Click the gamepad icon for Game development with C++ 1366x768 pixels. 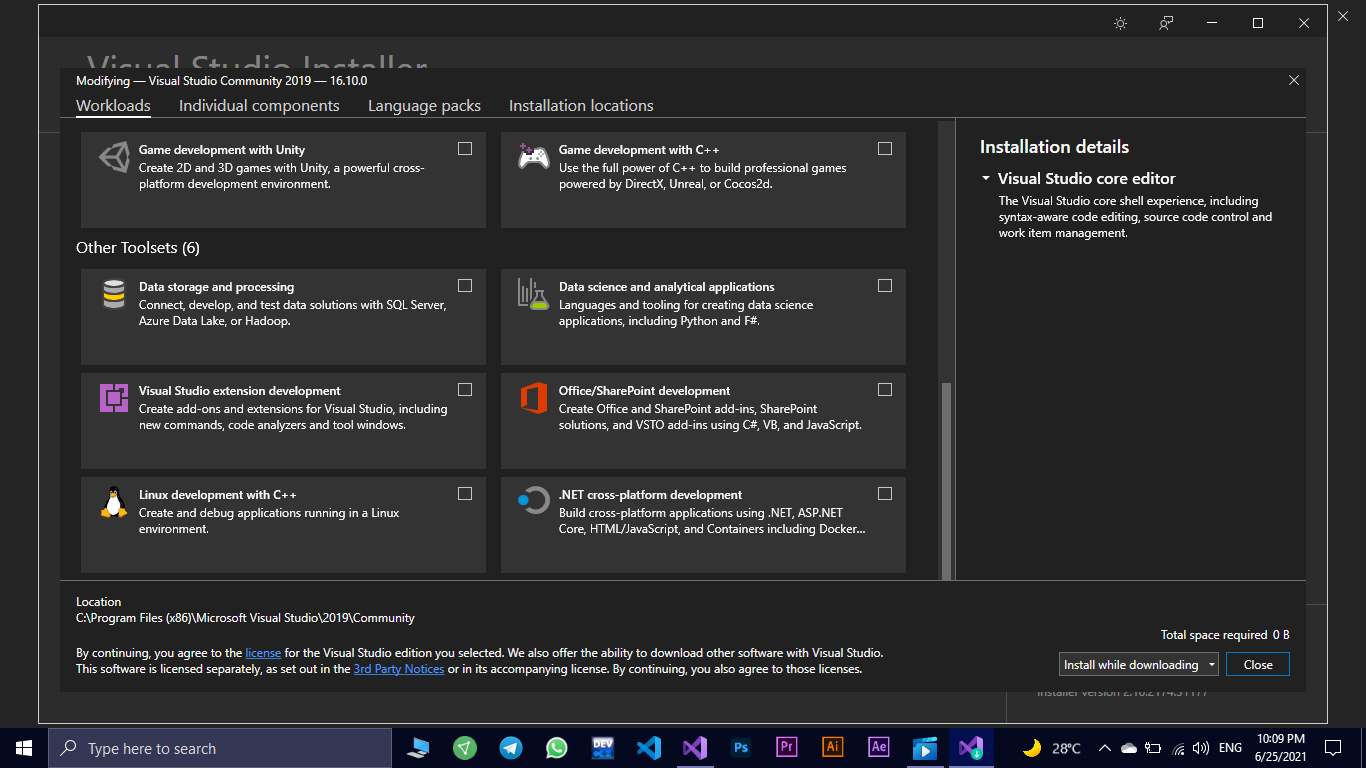pos(533,156)
